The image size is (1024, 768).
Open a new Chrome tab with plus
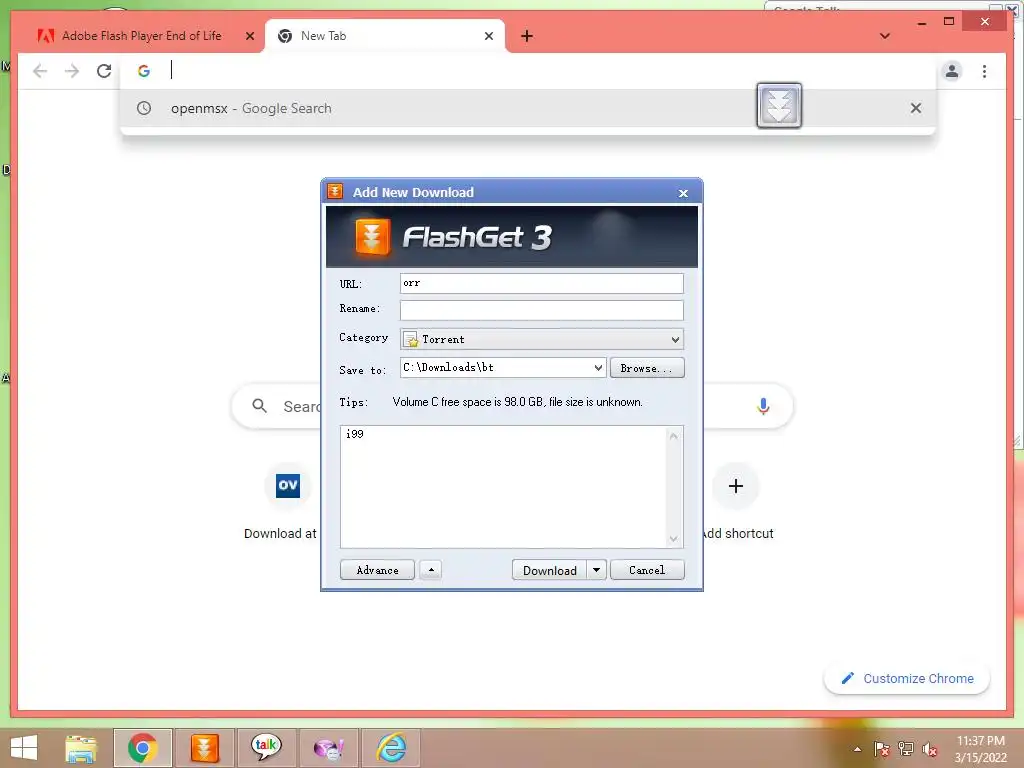coord(527,36)
